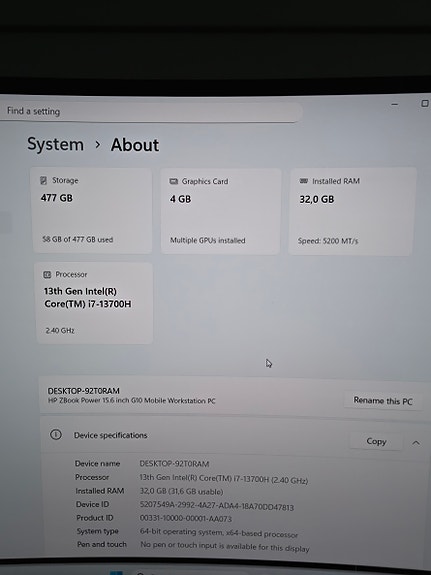Click the Product ID label

(x=95, y=518)
